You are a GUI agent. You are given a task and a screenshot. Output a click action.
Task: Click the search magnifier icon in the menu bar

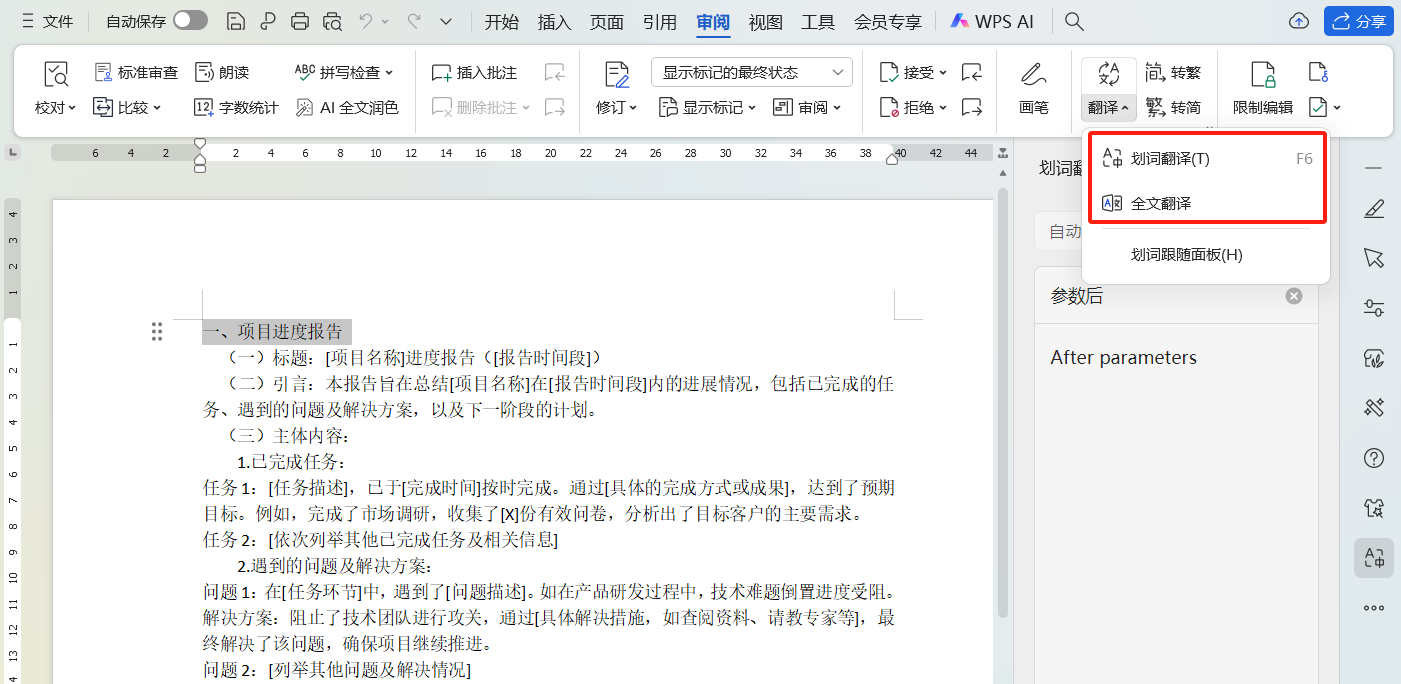coord(1074,21)
